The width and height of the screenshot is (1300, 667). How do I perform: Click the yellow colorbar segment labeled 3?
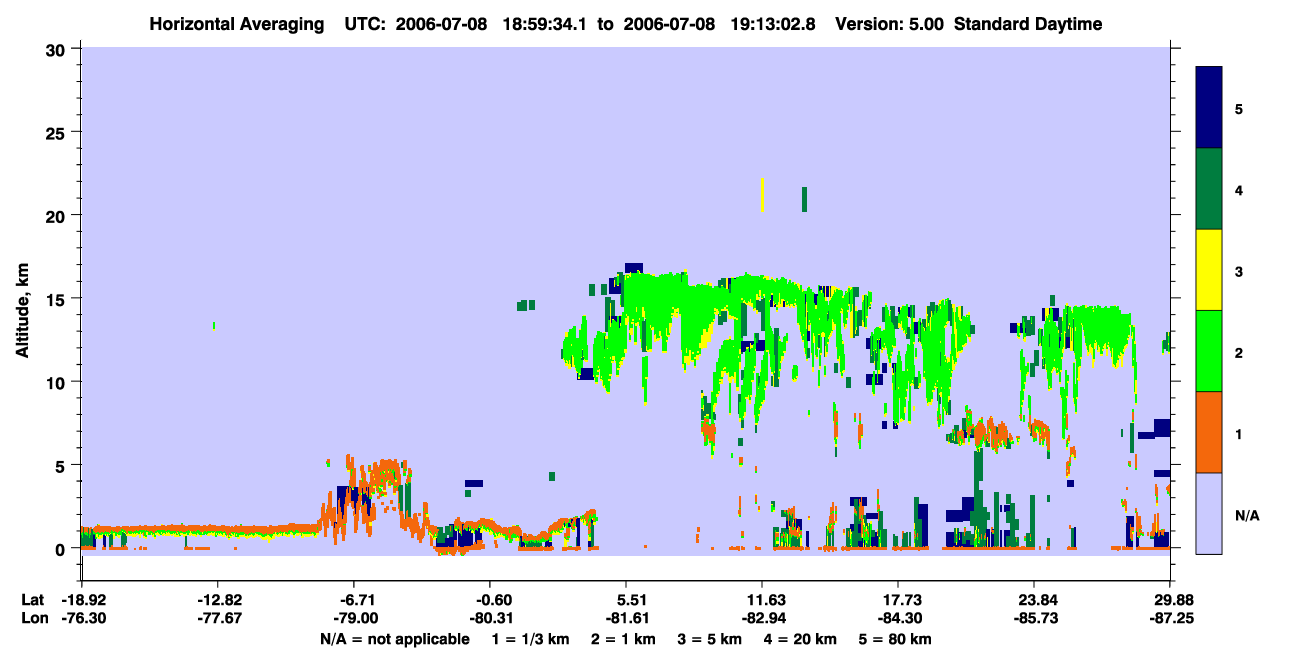pyautogui.click(x=1209, y=270)
